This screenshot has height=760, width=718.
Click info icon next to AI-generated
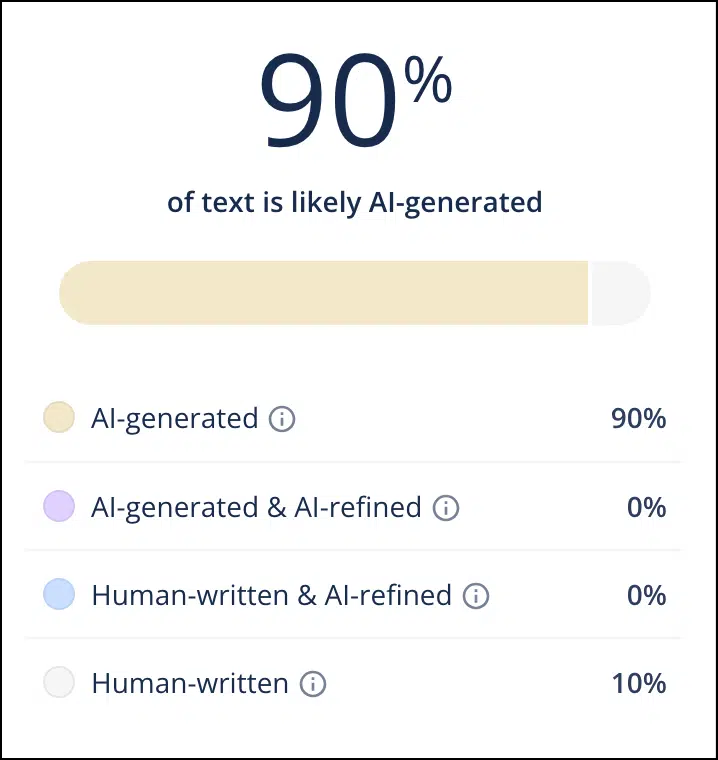pyautogui.click(x=282, y=419)
